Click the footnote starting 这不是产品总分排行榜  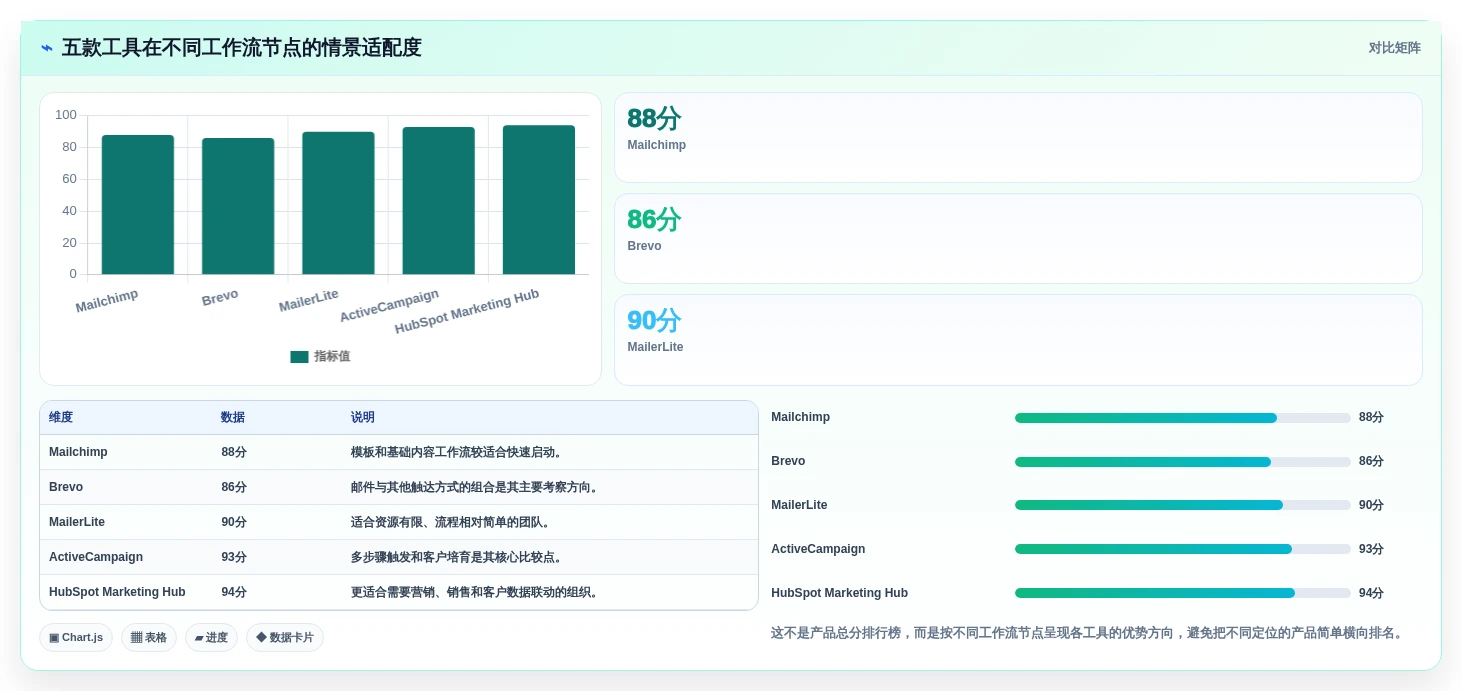(1089, 633)
